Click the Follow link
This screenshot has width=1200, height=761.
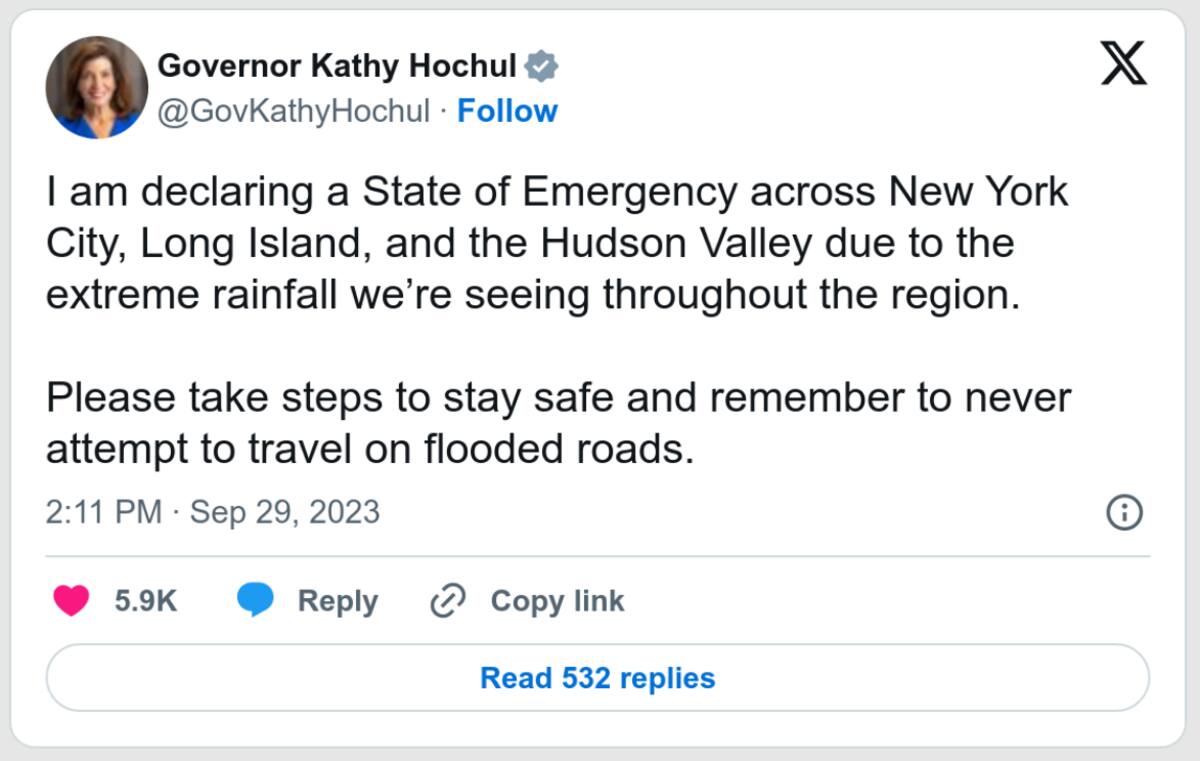tap(507, 111)
